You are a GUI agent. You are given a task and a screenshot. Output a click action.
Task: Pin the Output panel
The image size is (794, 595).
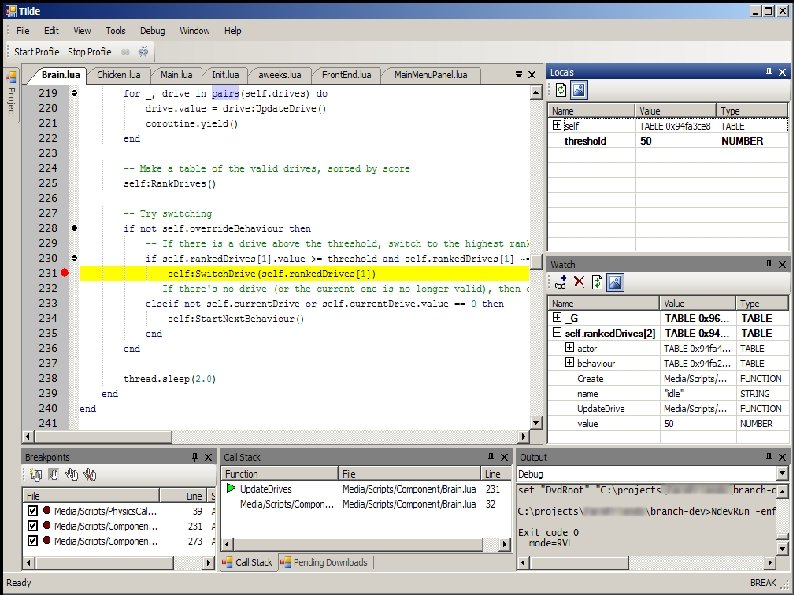769,457
